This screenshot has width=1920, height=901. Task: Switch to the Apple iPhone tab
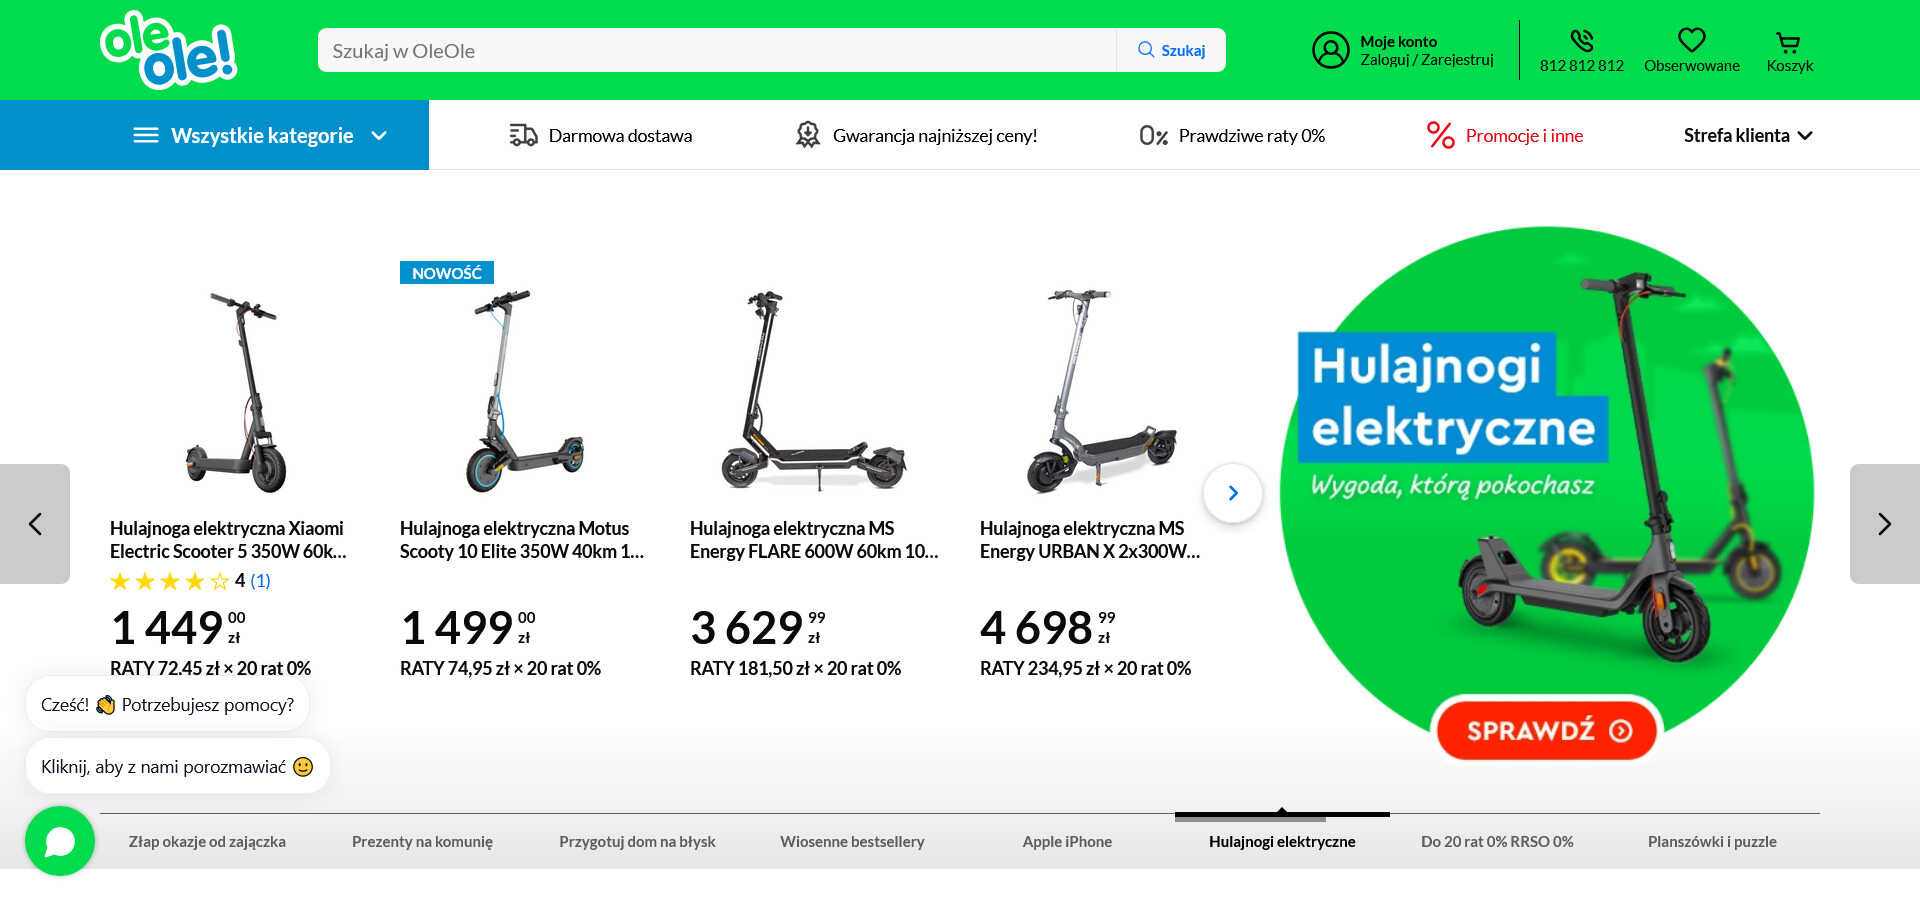click(1067, 841)
